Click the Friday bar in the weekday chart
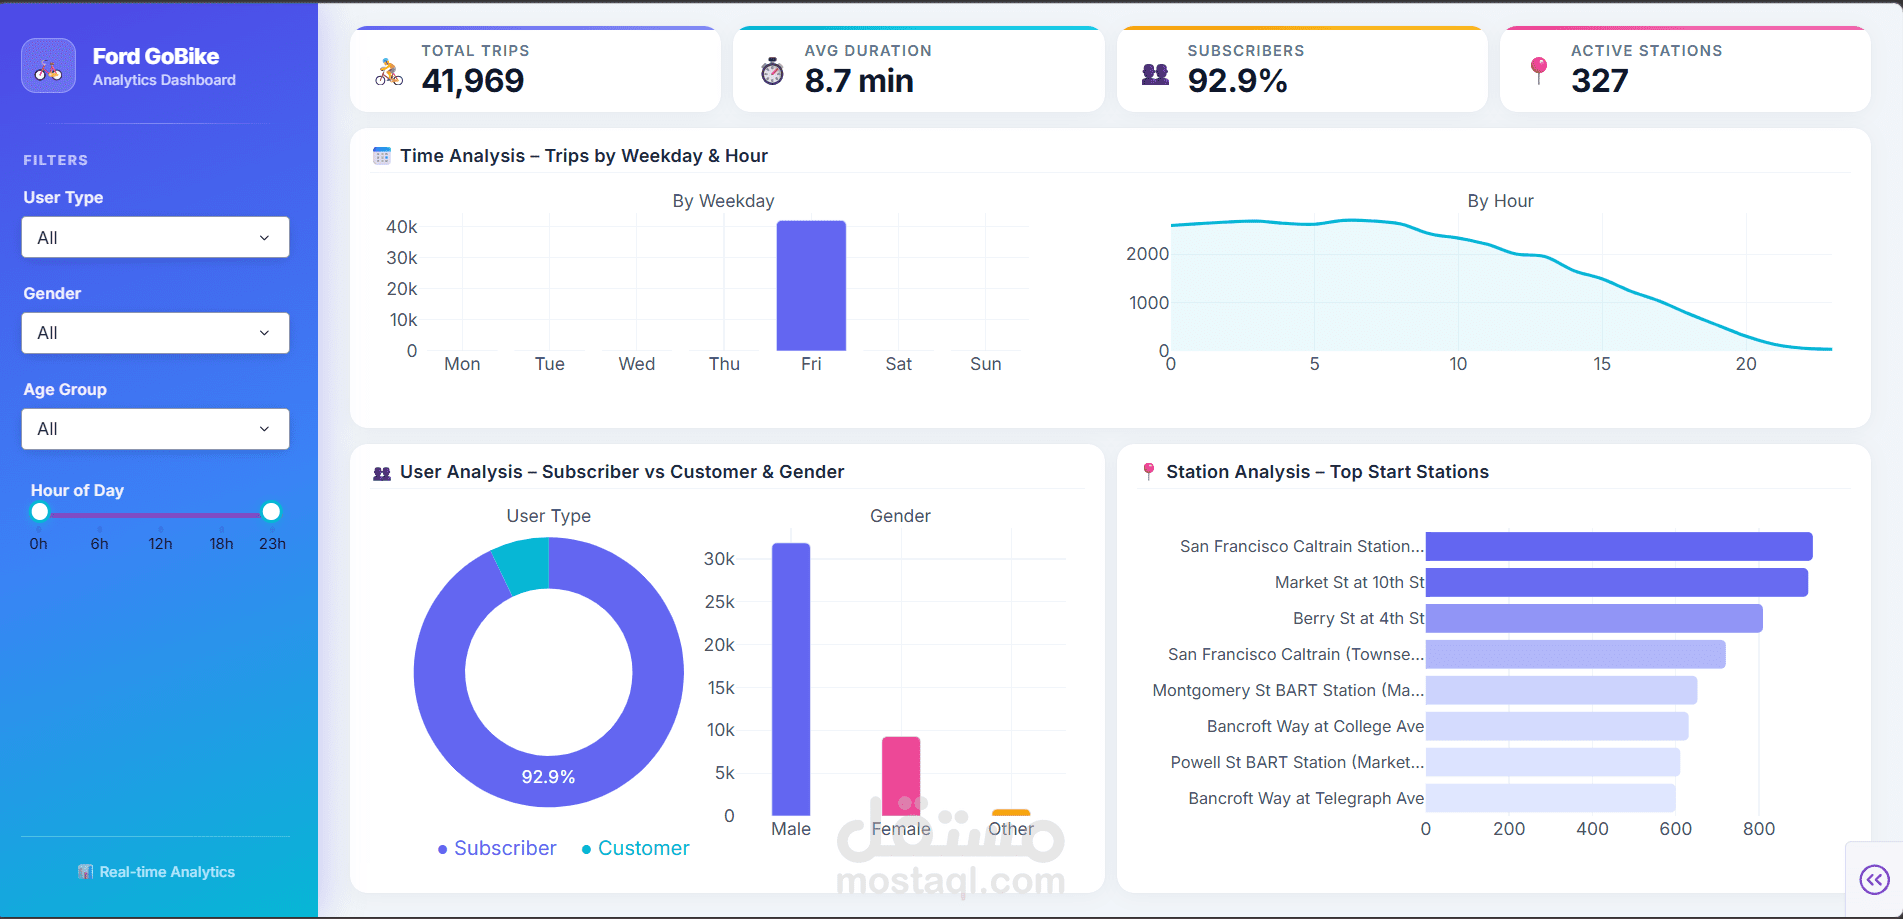This screenshot has width=1903, height=919. pos(811,286)
